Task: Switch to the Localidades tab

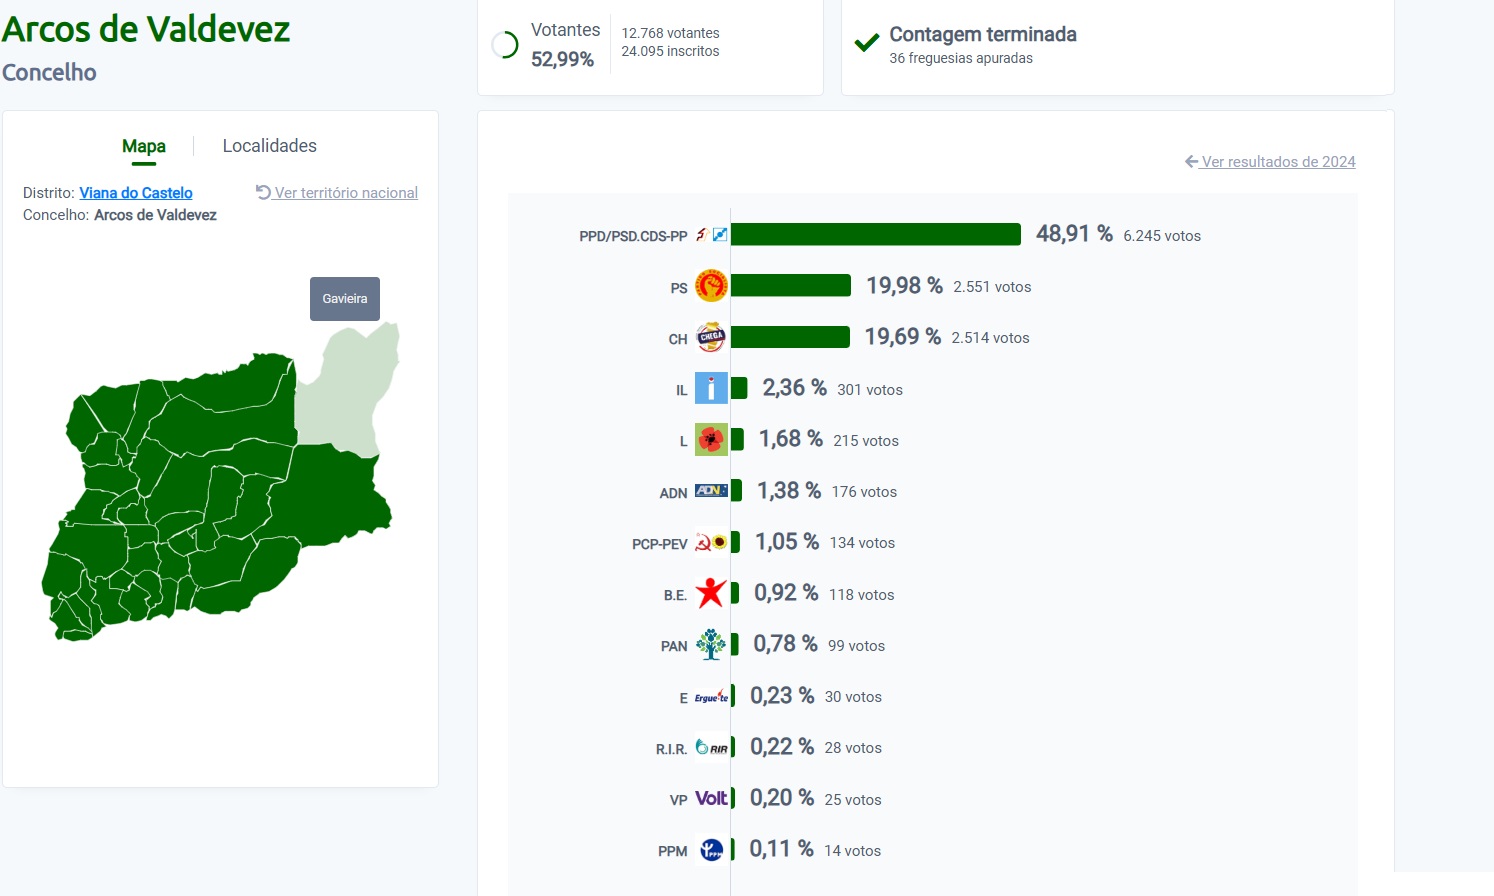Action: (270, 146)
